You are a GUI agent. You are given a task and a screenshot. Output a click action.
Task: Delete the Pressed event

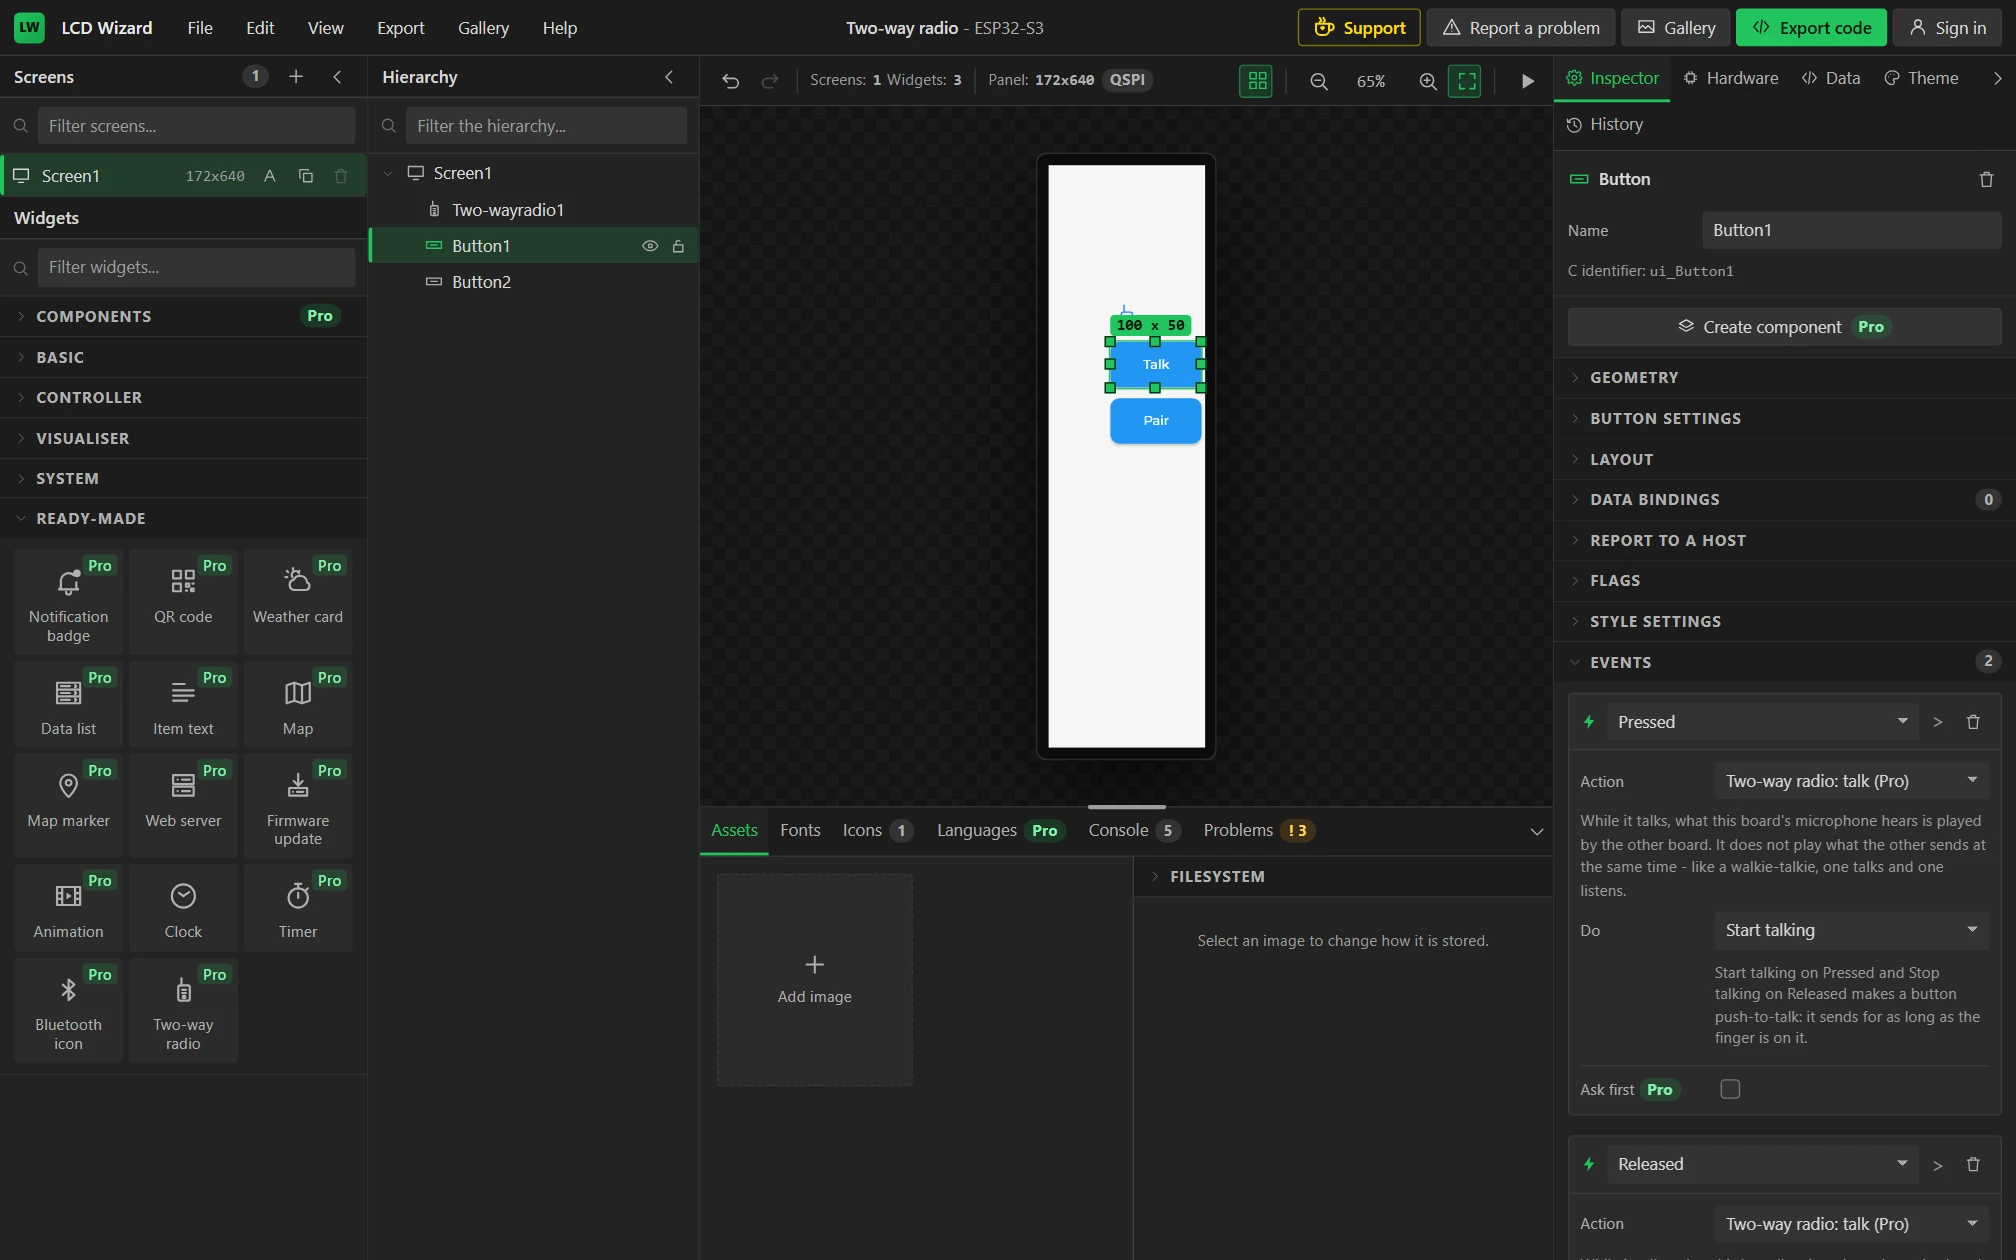[x=1973, y=722]
